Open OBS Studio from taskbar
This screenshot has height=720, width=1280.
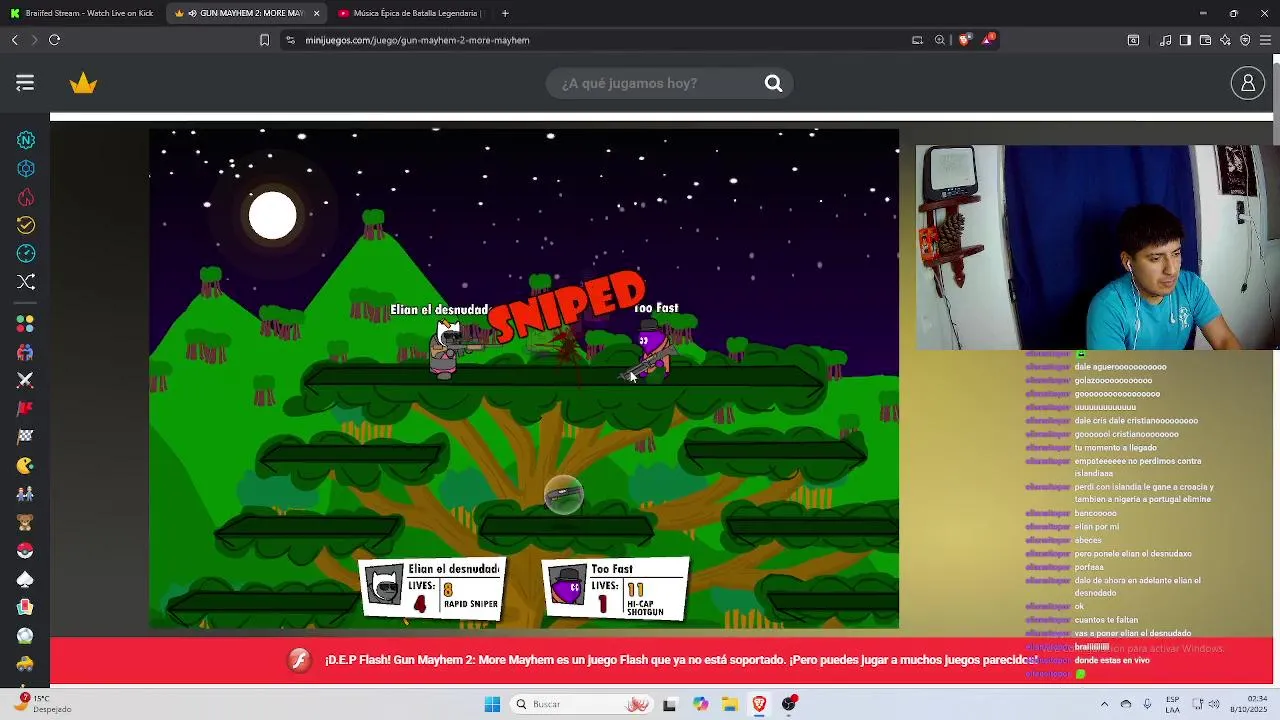[x=789, y=704]
